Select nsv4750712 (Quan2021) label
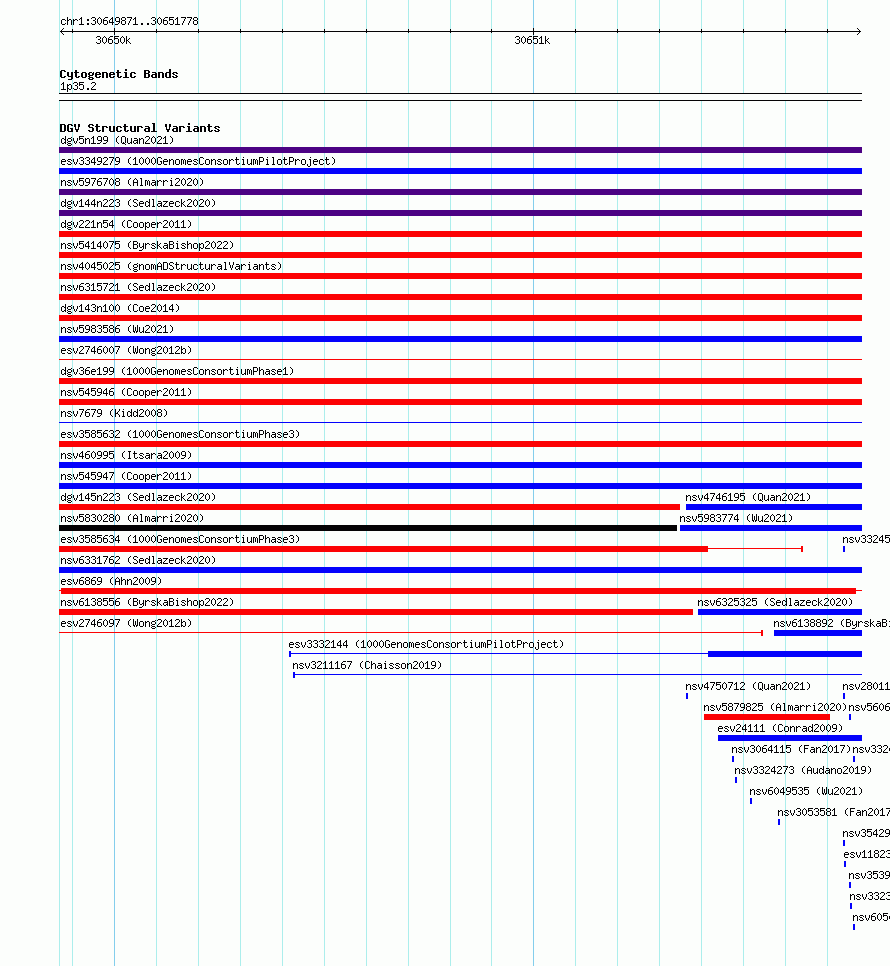This screenshot has width=890, height=966. 748,685
